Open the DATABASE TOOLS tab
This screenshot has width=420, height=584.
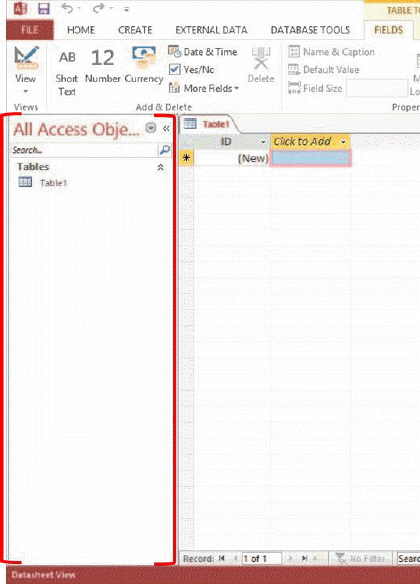click(x=310, y=30)
